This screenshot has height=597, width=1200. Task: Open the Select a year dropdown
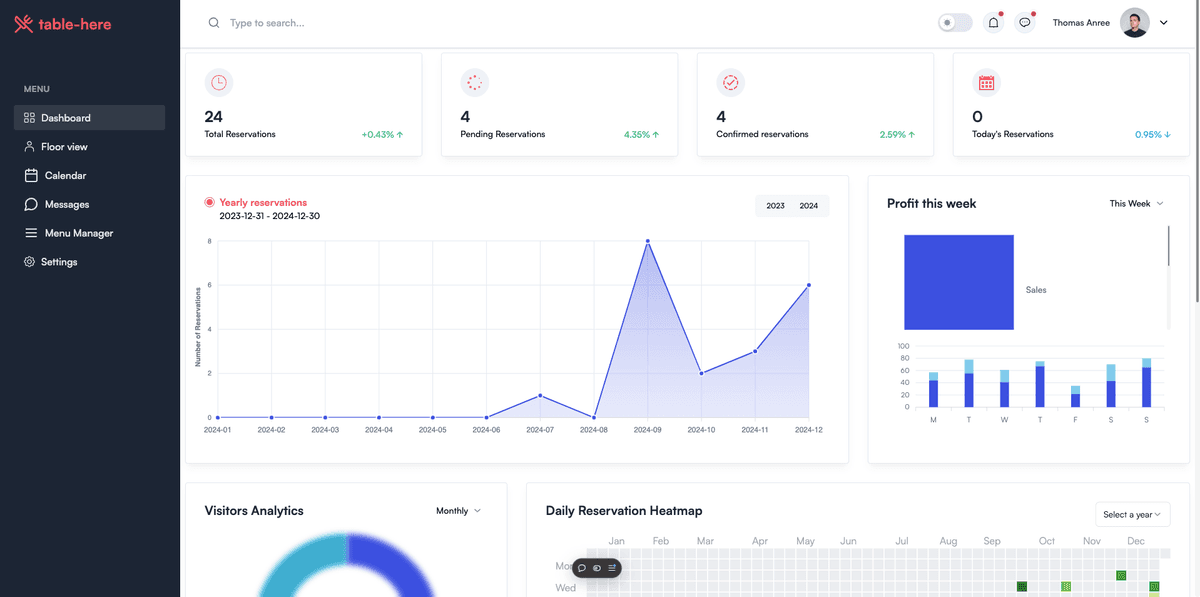tap(1132, 514)
